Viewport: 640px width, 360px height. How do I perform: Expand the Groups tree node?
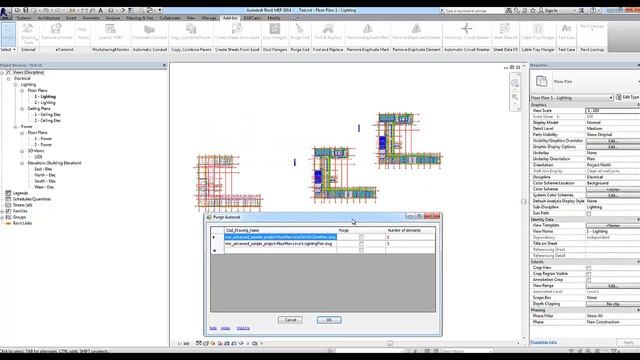pos(2,218)
